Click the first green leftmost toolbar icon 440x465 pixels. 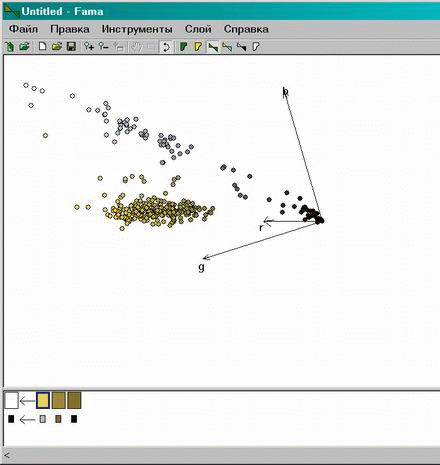point(10,47)
